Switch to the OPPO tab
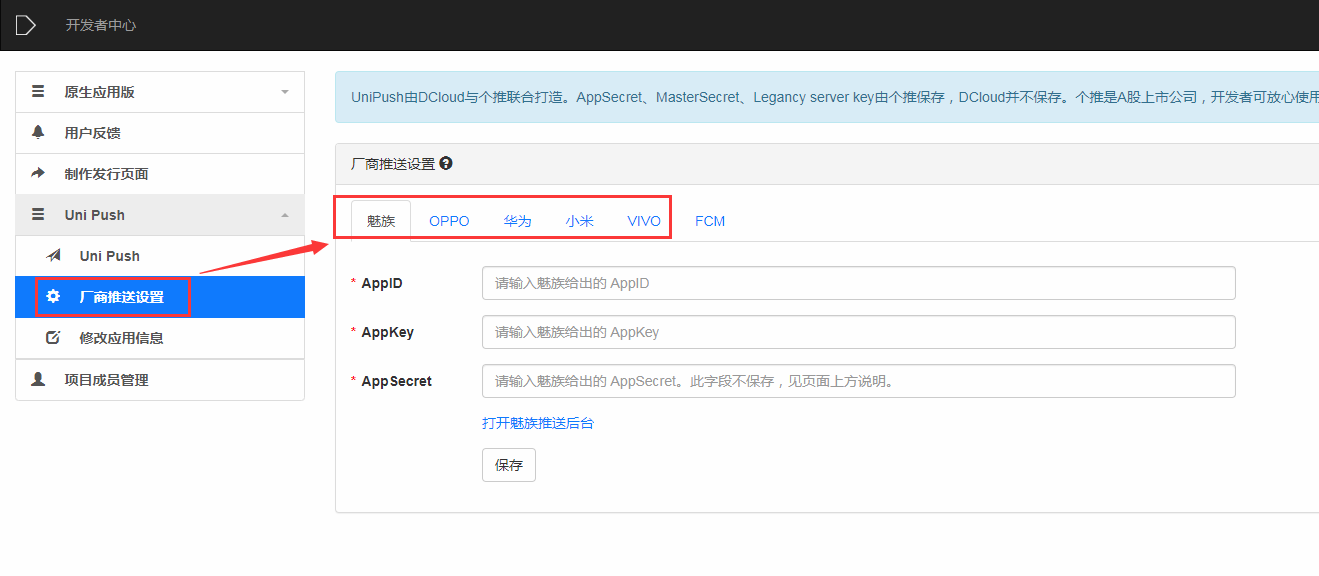1319x576 pixels. click(449, 221)
